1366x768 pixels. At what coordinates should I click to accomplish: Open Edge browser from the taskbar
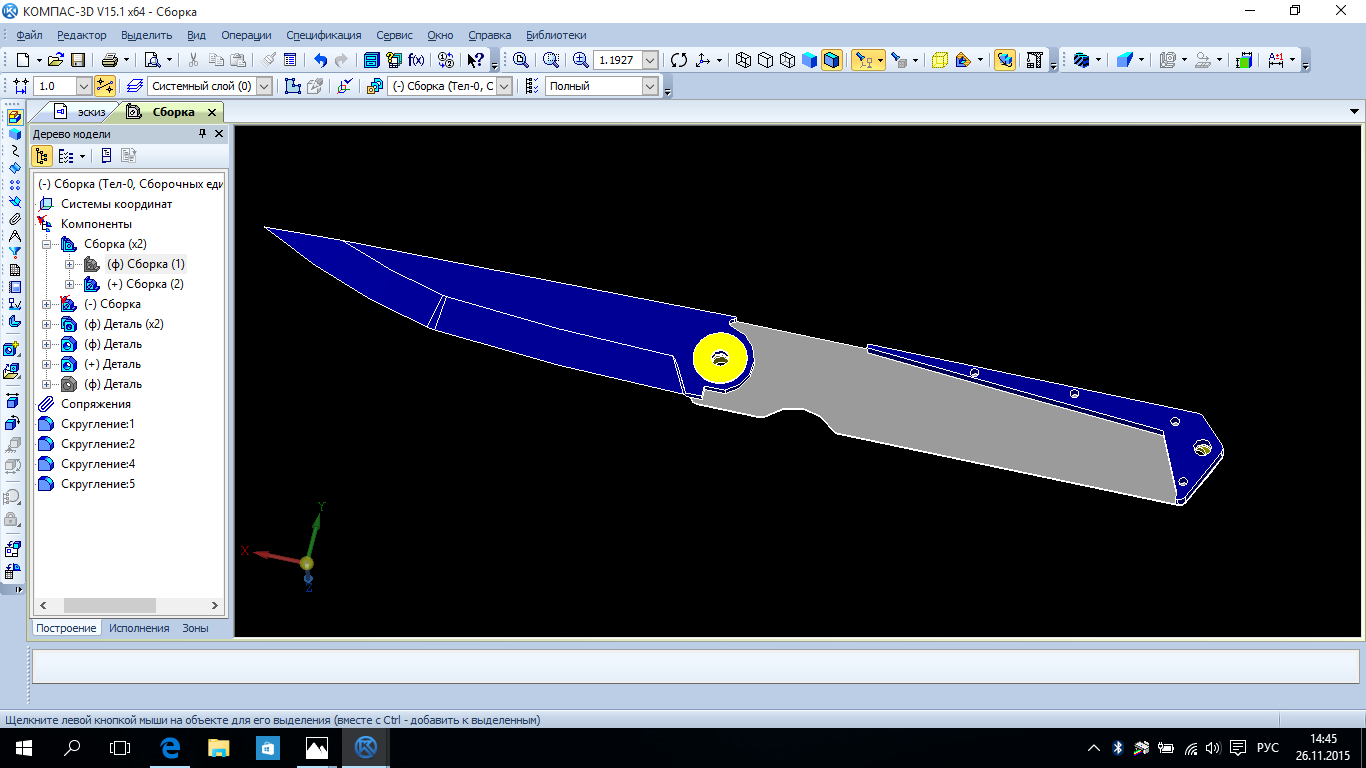170,748
